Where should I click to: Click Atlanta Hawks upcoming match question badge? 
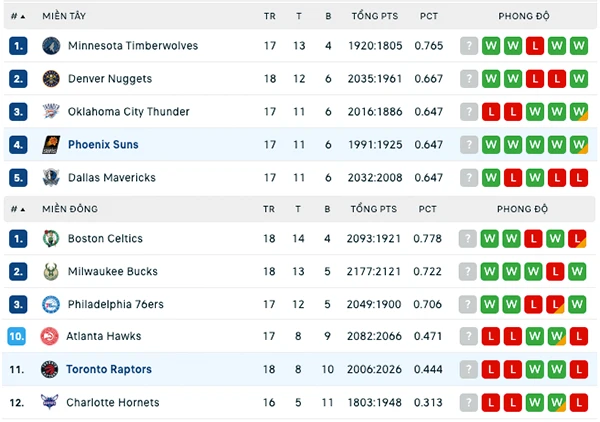[x=468, y=337]
